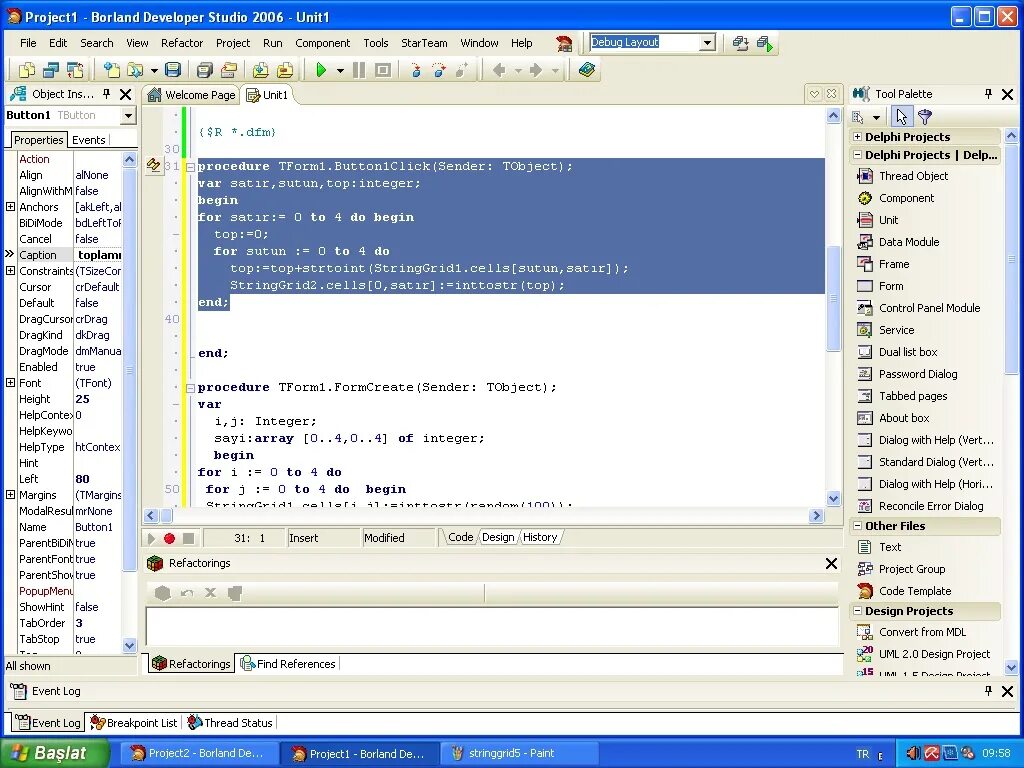
Task: Click the Save current desktop layout icon
Action: tap(740, 43)
